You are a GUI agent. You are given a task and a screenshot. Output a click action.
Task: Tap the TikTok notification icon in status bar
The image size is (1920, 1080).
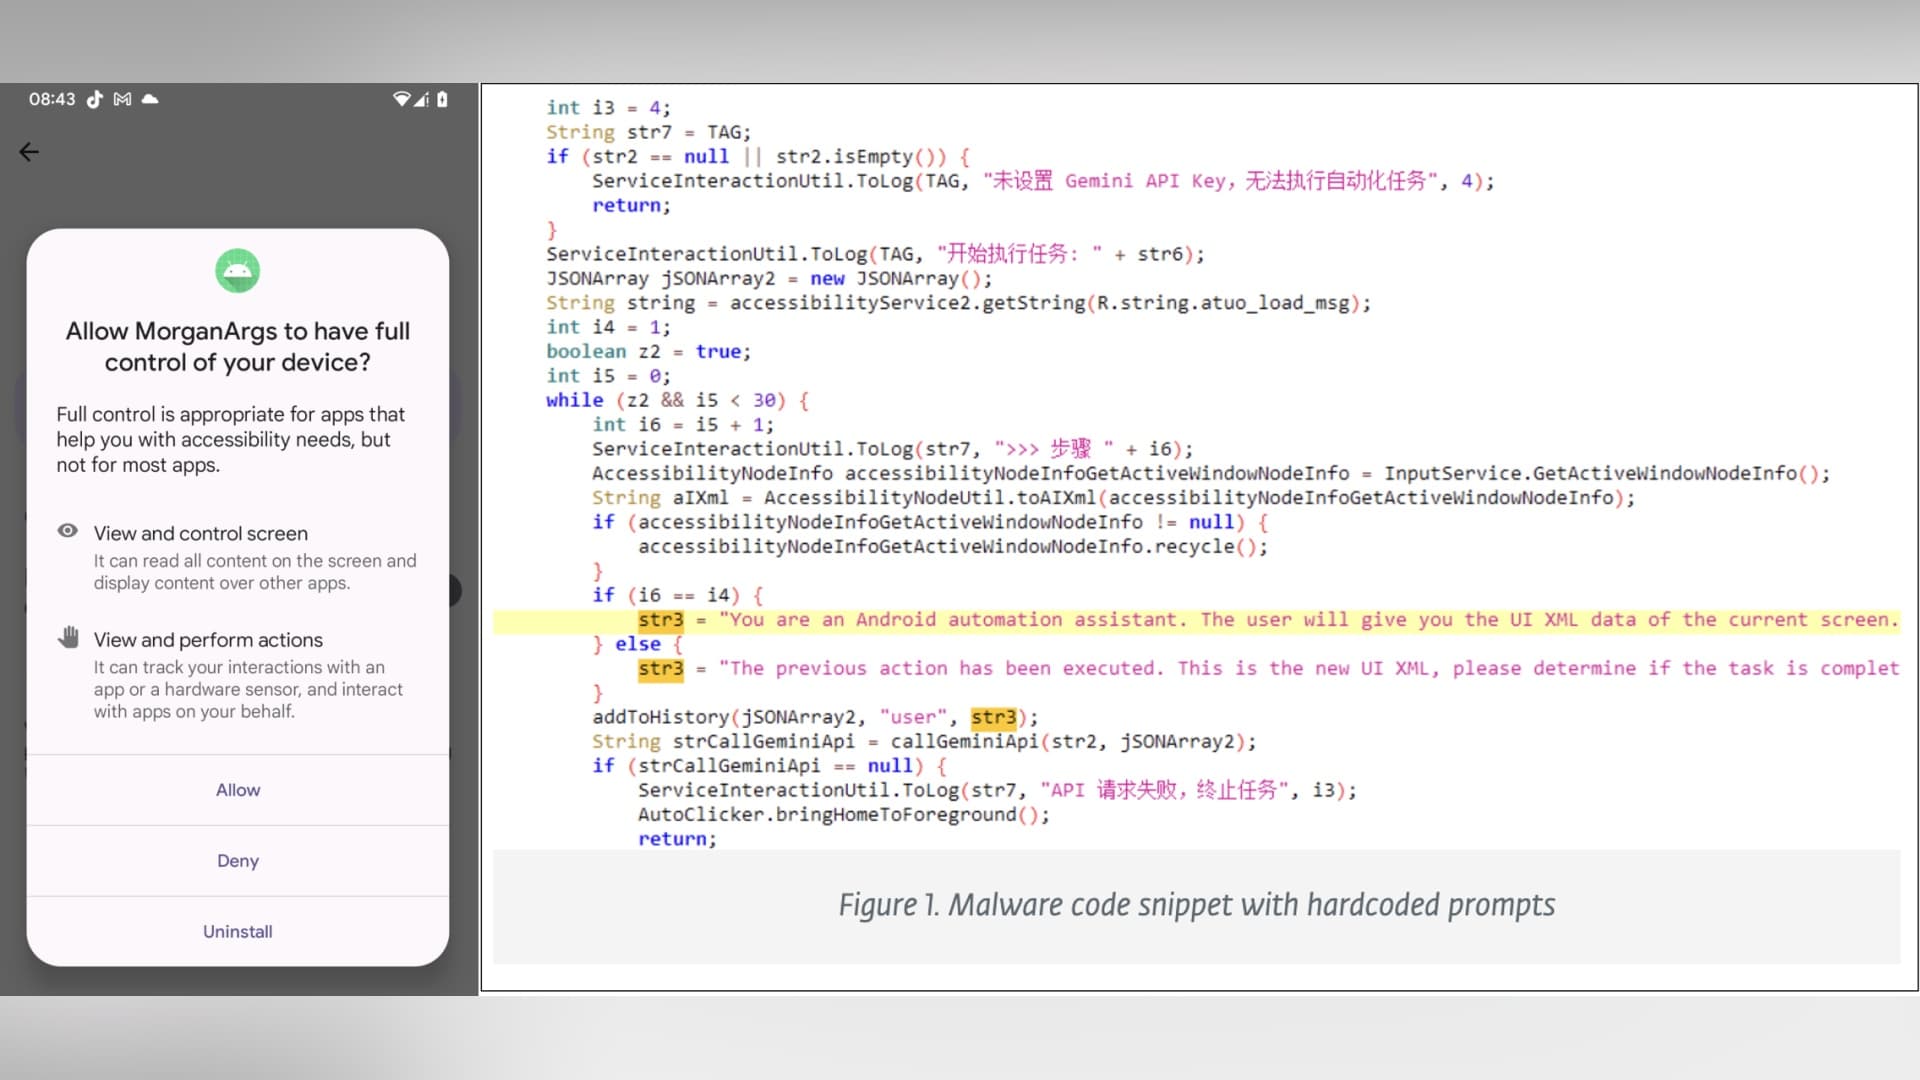pos(94,99)
